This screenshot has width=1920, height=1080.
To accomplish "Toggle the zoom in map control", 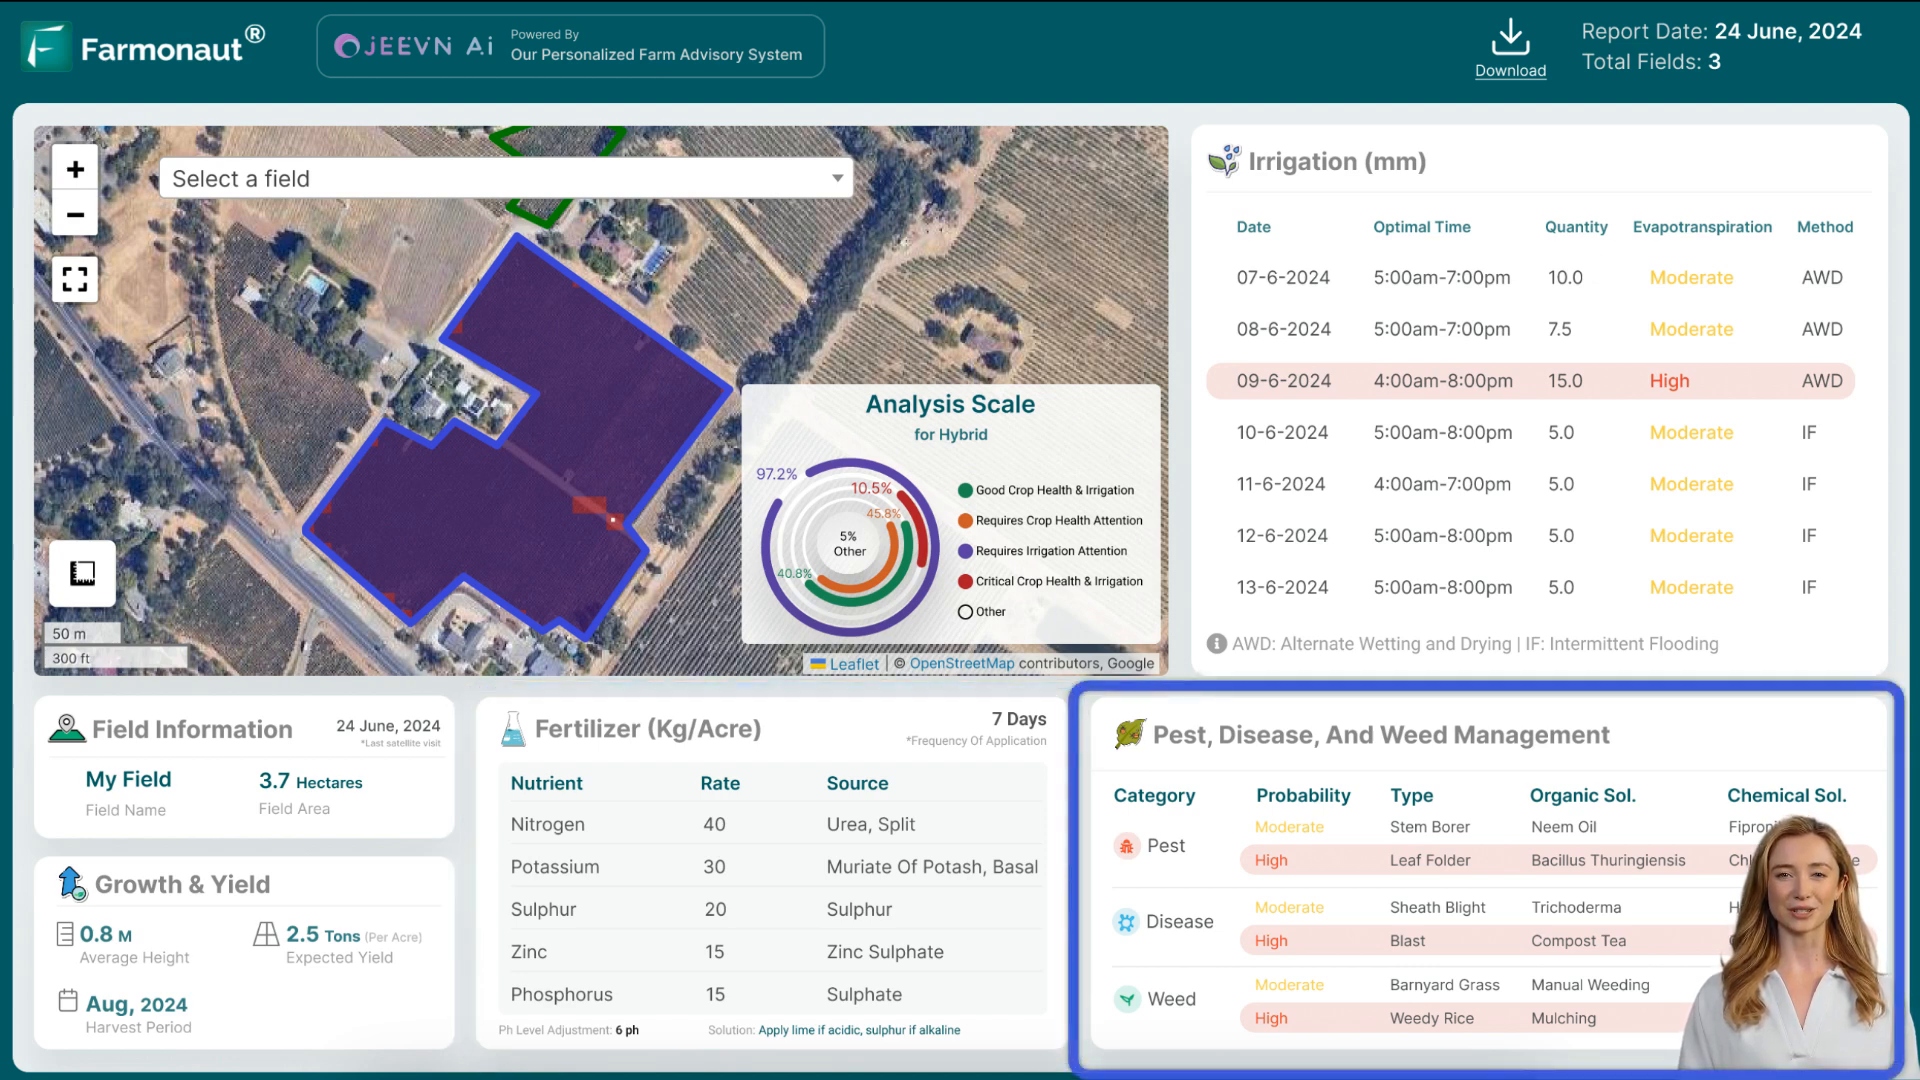I will click(75, 167).
